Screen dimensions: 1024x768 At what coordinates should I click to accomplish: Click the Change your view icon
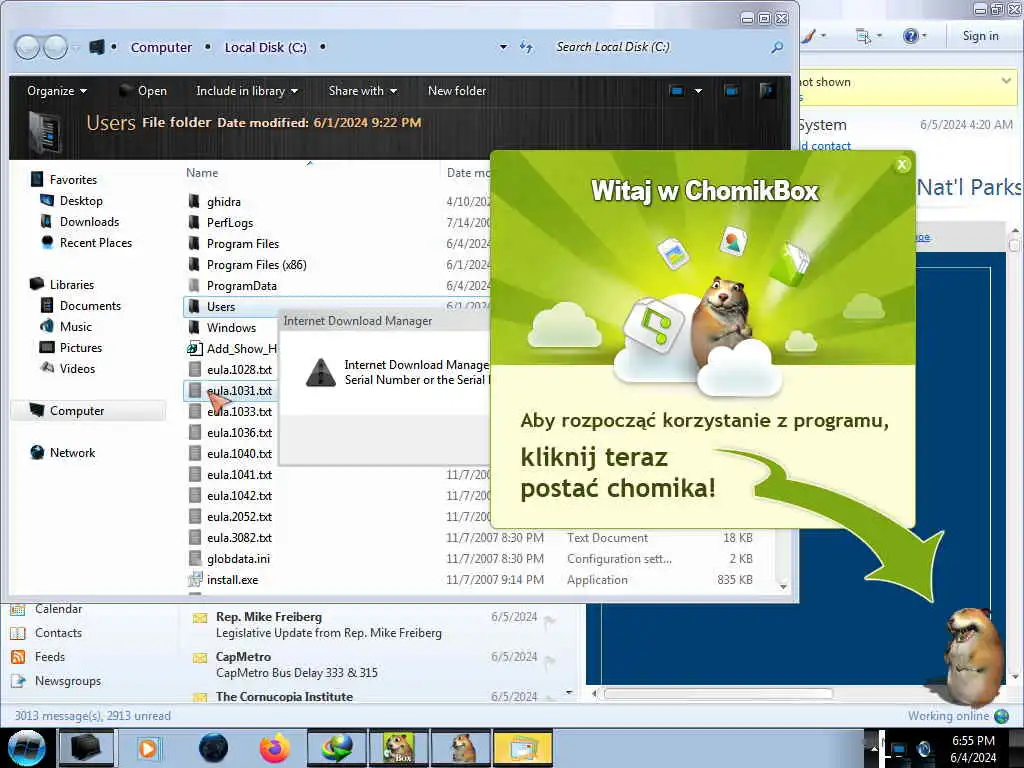677,91
